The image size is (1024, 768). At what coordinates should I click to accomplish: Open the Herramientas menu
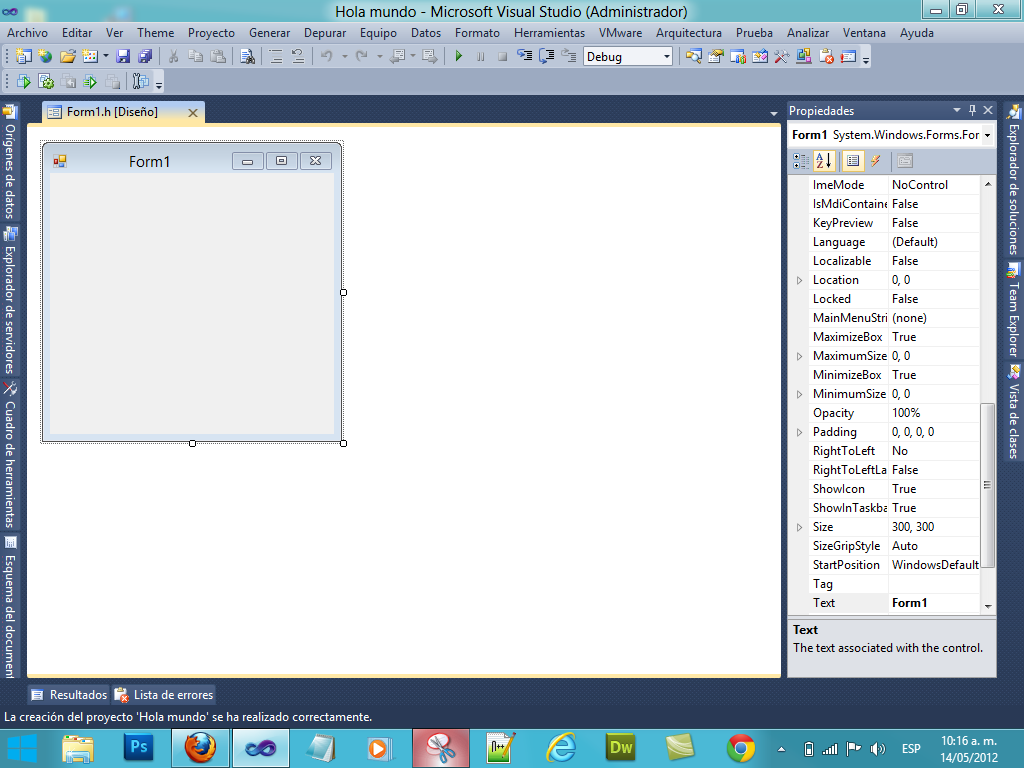(549, 33)
